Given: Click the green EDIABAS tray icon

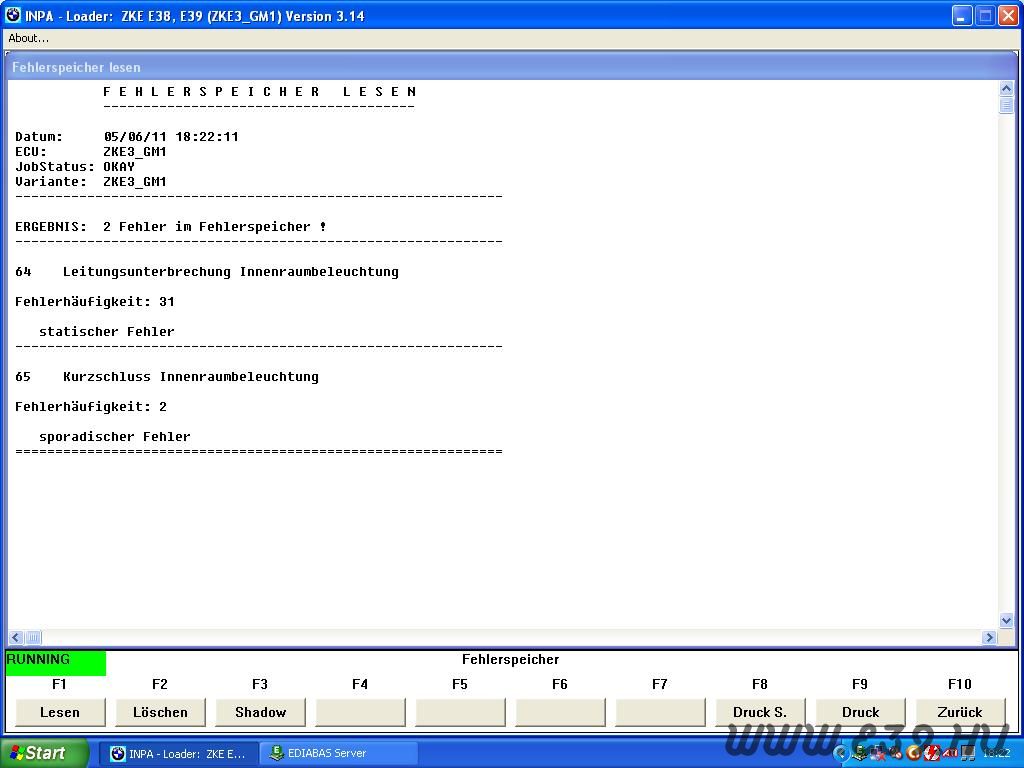Looking at the screenshot, I should pos(860,753).
